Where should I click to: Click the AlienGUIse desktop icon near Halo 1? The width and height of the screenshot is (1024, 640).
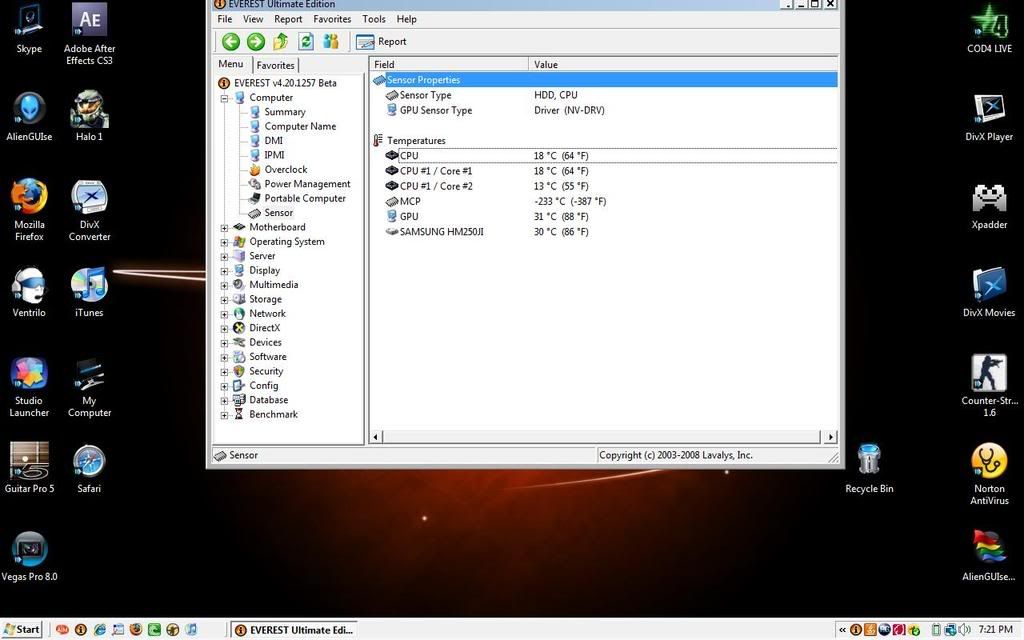click(29, 116)
